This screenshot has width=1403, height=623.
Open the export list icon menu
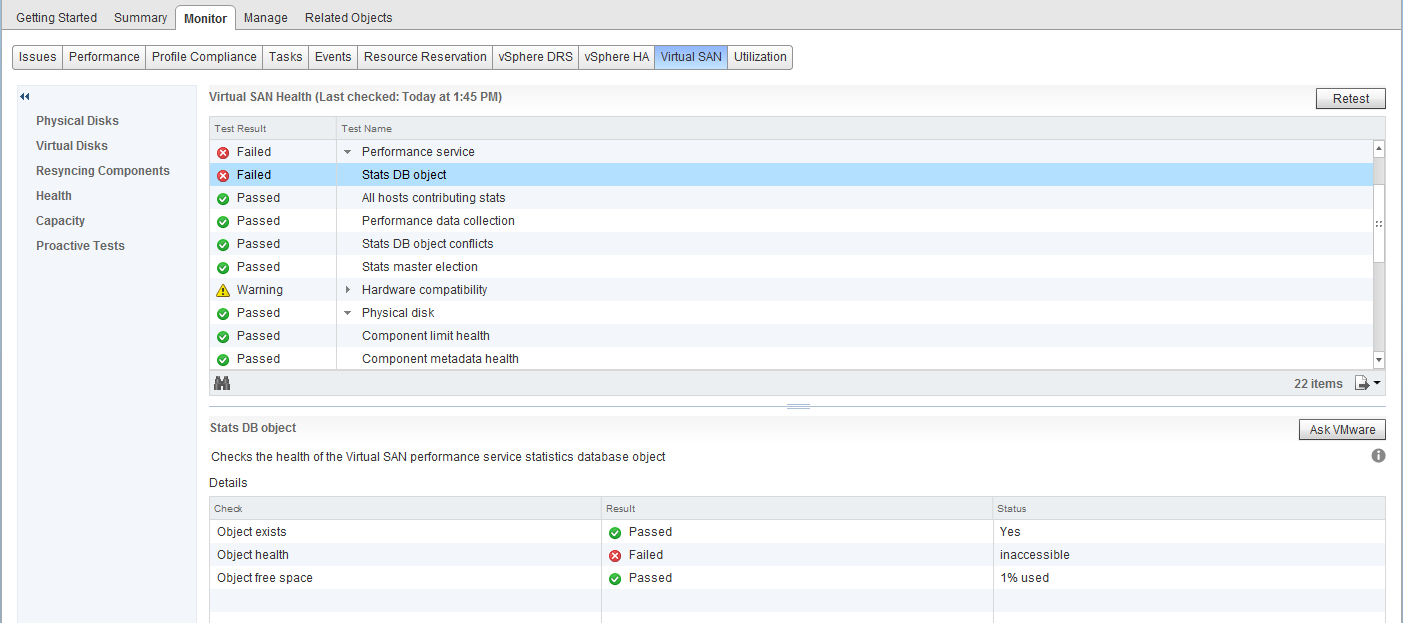[1367, 383]
